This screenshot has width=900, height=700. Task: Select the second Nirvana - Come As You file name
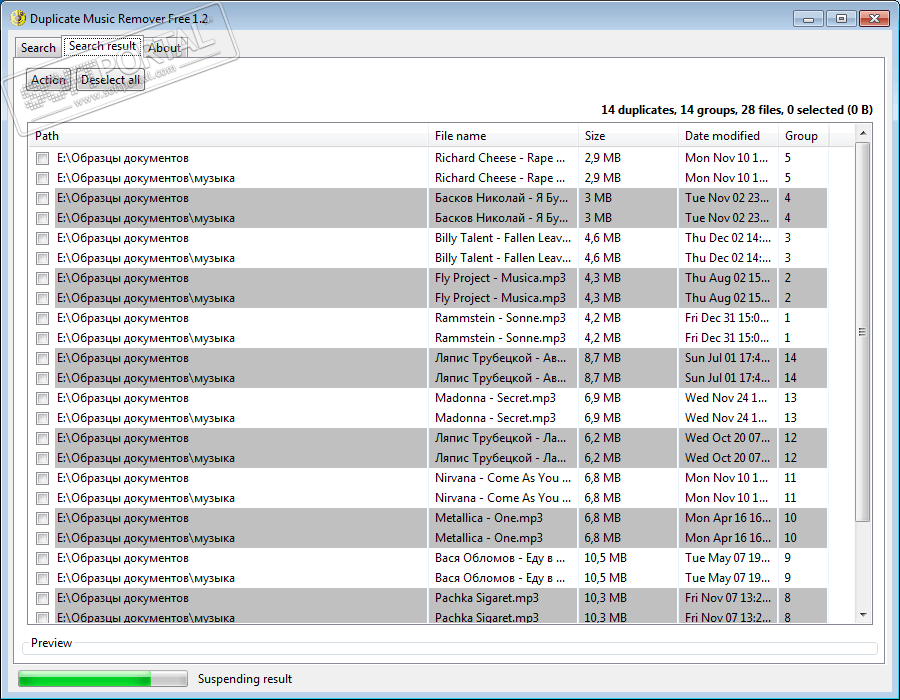pyautogui.click(x=503, y=498)
